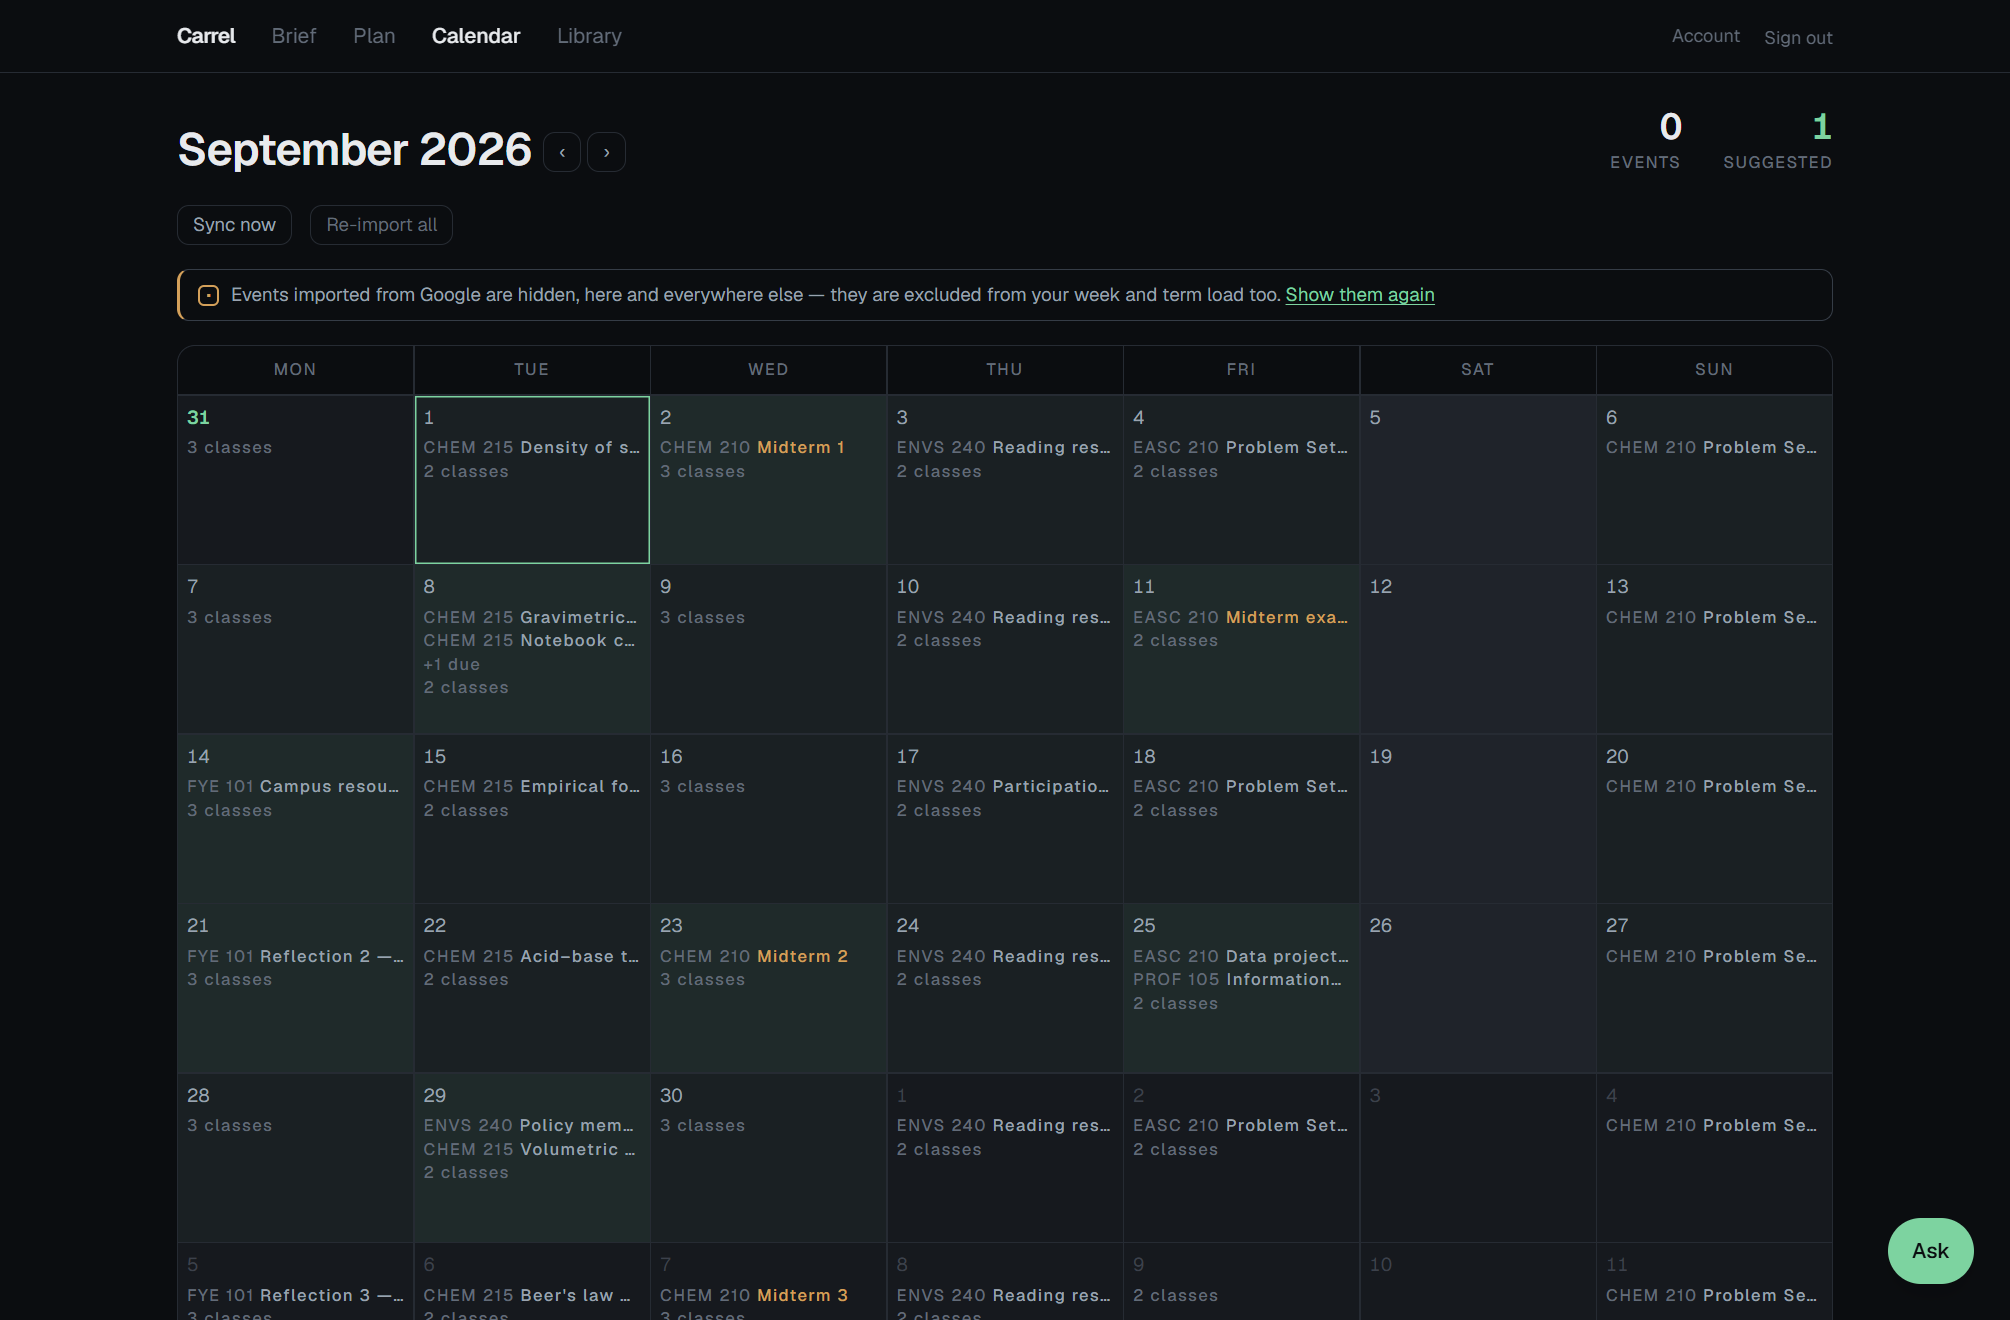Viewport: 2010px width, 1320px height.
Task: Open FYE 101 Reflection 2 entry
Action: click(295, 956)
